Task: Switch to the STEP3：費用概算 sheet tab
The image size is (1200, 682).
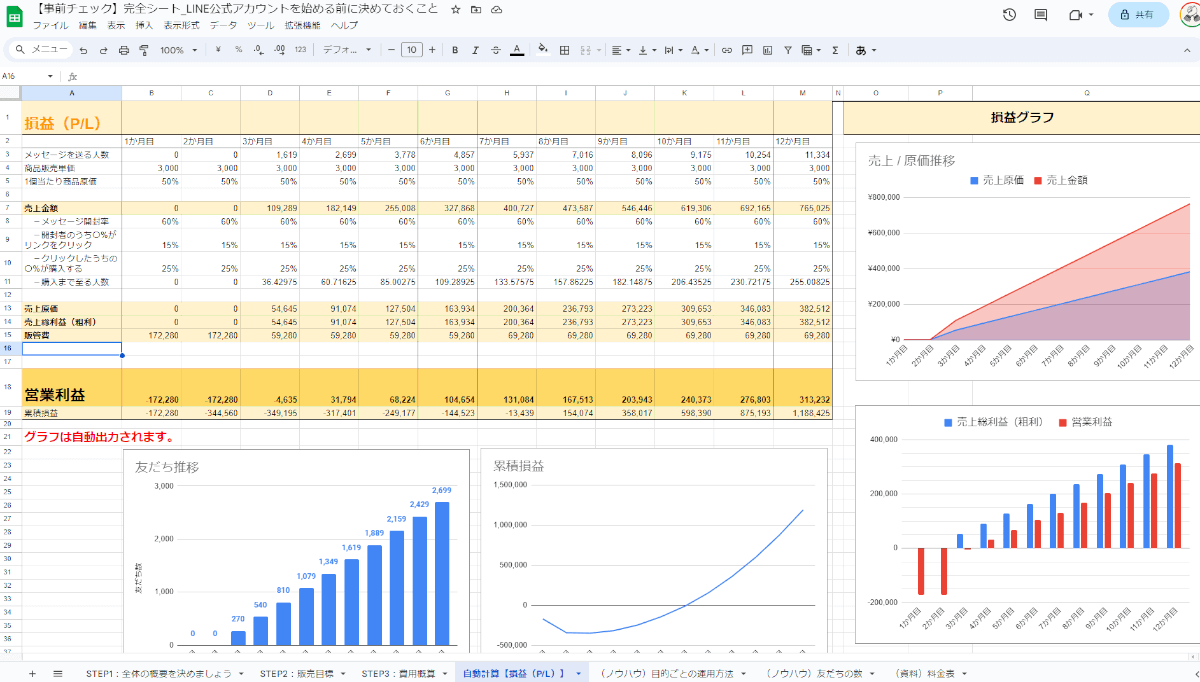Action: tap(399, 674)
